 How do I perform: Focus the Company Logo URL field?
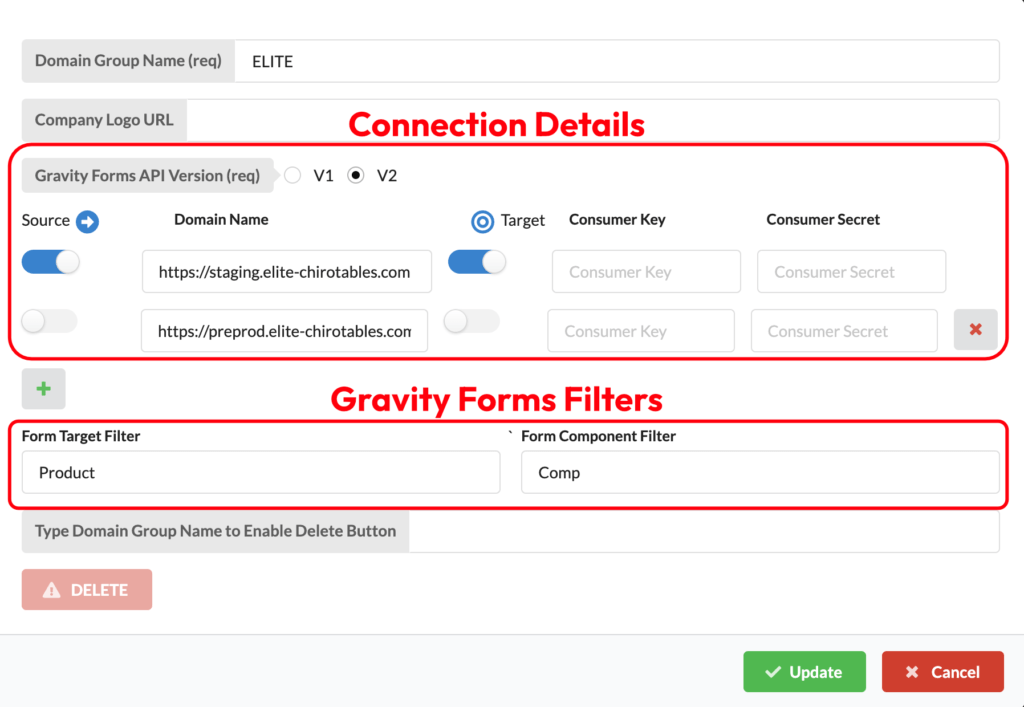(x=593, y=120)
